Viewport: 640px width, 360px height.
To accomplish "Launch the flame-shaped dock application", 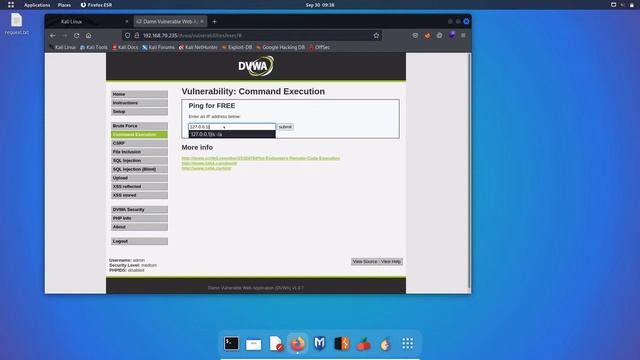I will coord(385,344).
